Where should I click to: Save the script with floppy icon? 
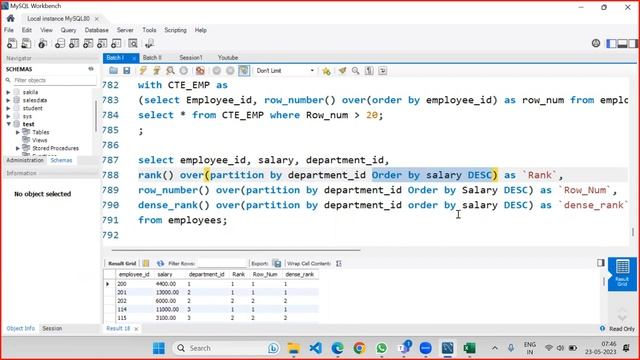coord(127,71)
